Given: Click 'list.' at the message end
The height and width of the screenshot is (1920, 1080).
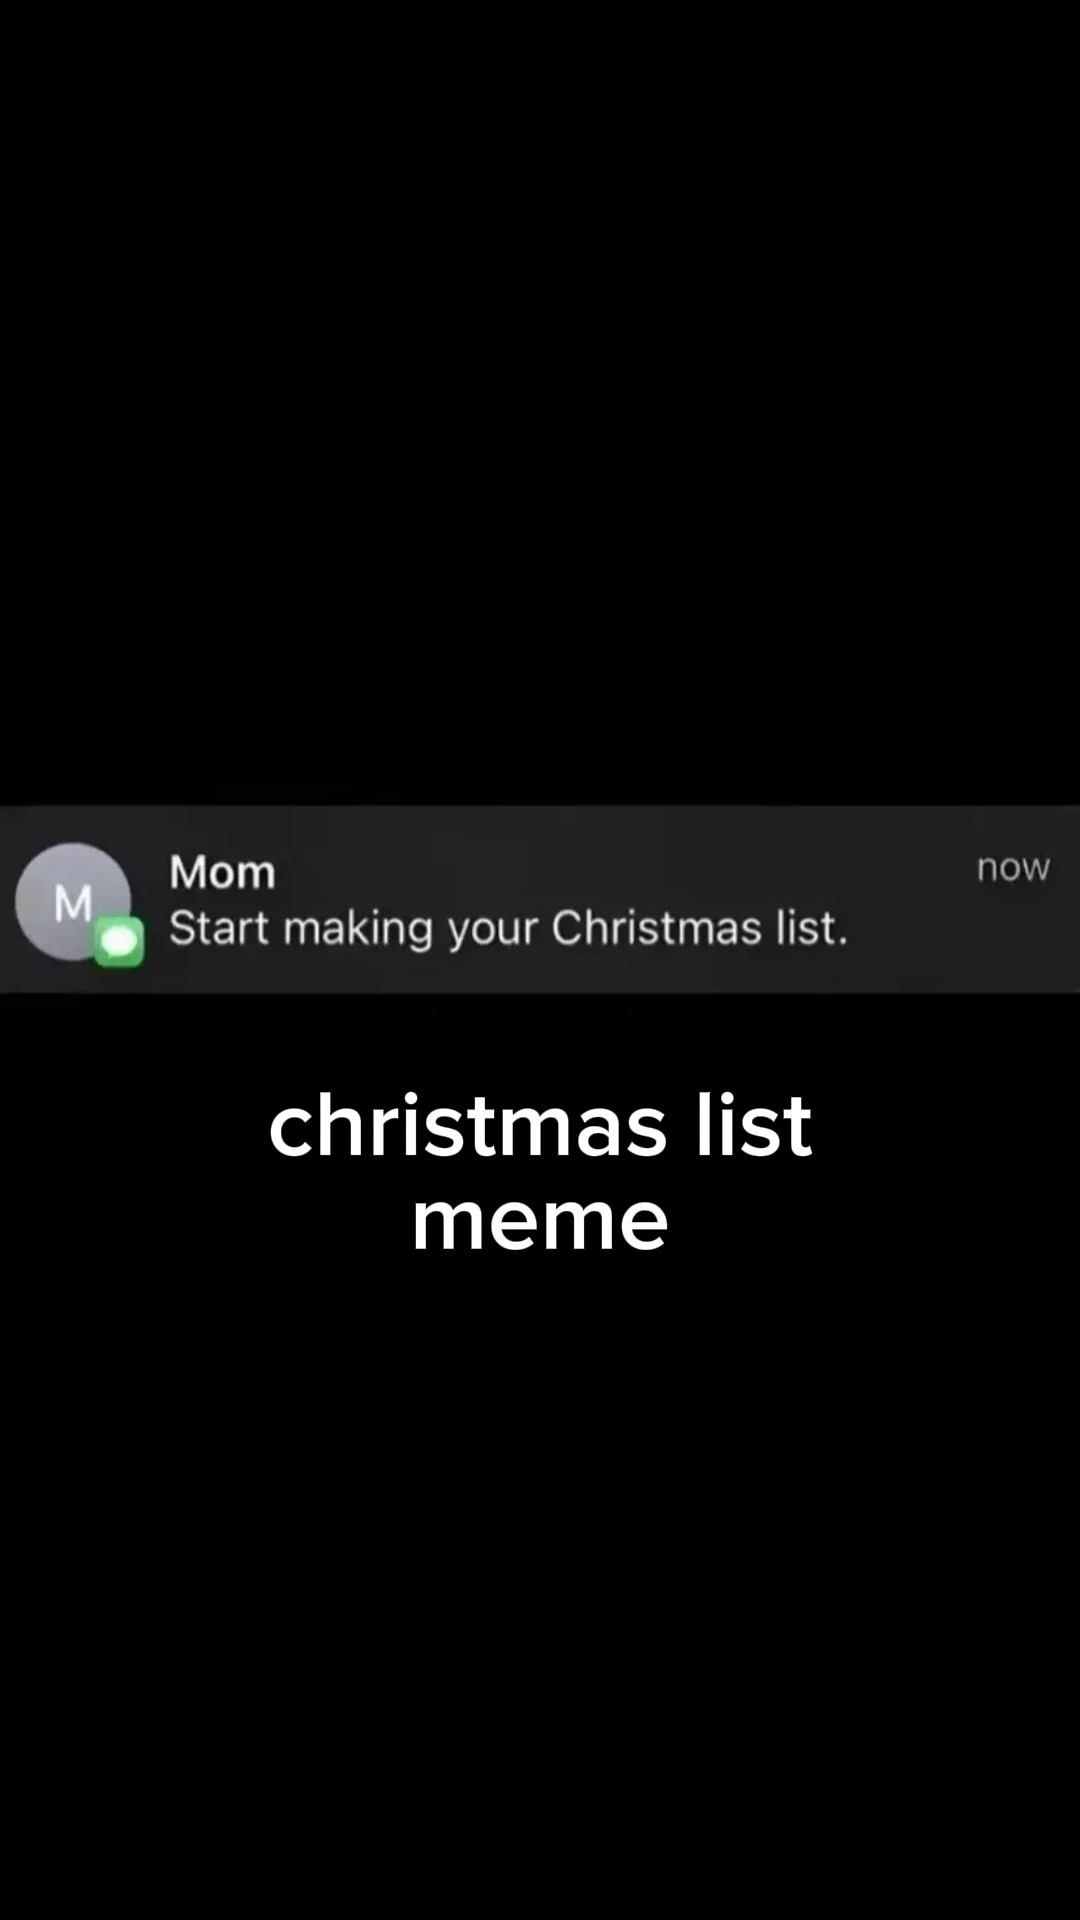Looking at the screenshot, I should (x=812, y=928).
